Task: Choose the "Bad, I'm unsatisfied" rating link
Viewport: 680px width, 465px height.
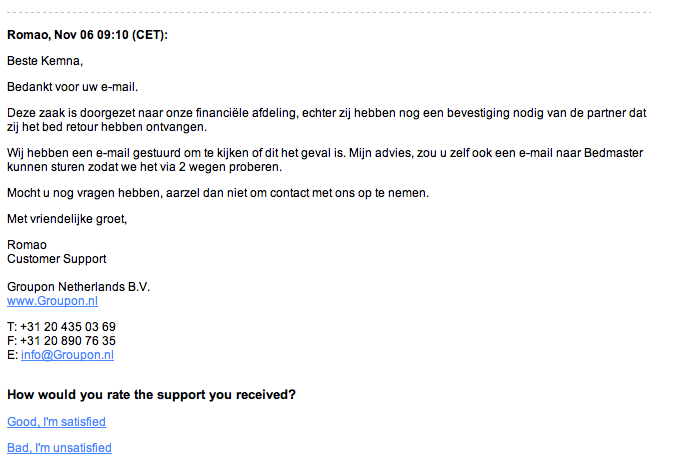Action: coord(59,448)
